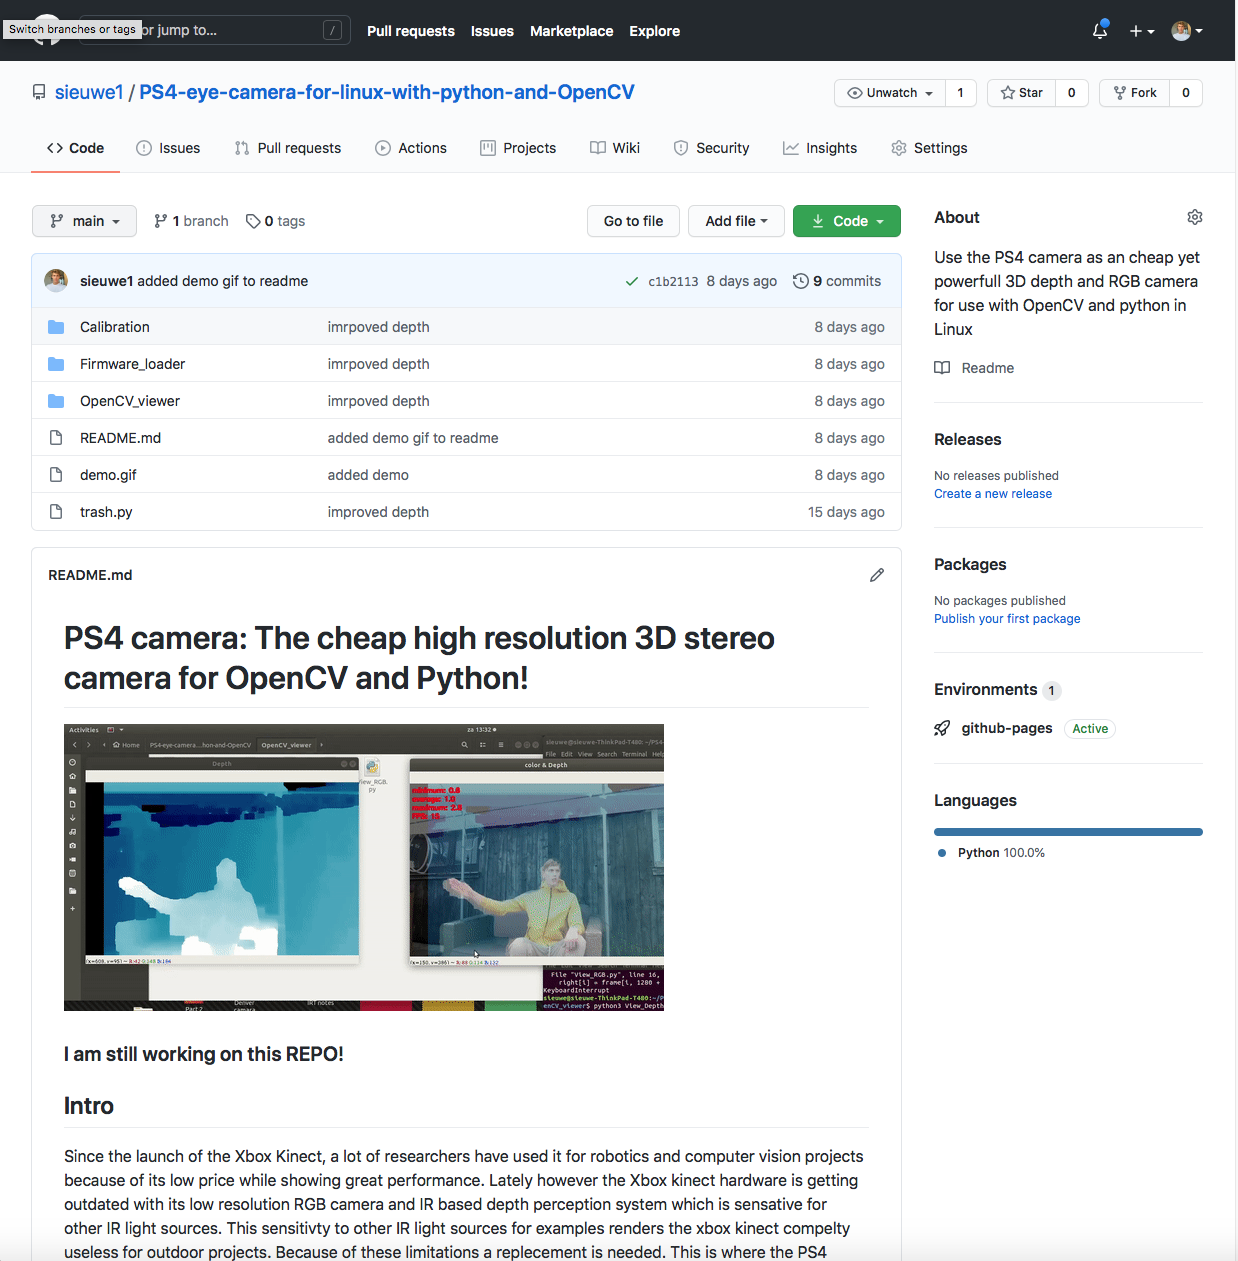The image size is (1238, 1261).
Task: Click the tag icon next to 0 tags
Action: coord(253,221)
